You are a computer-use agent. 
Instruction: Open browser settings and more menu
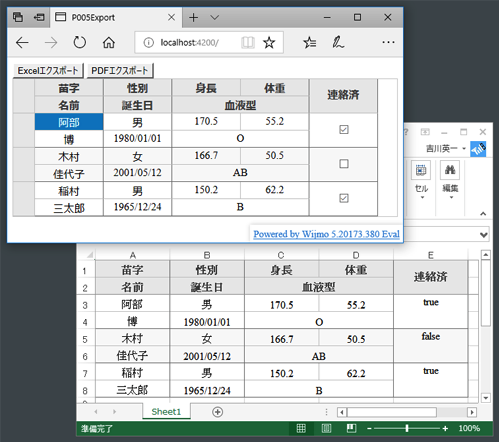pos(388,42)
